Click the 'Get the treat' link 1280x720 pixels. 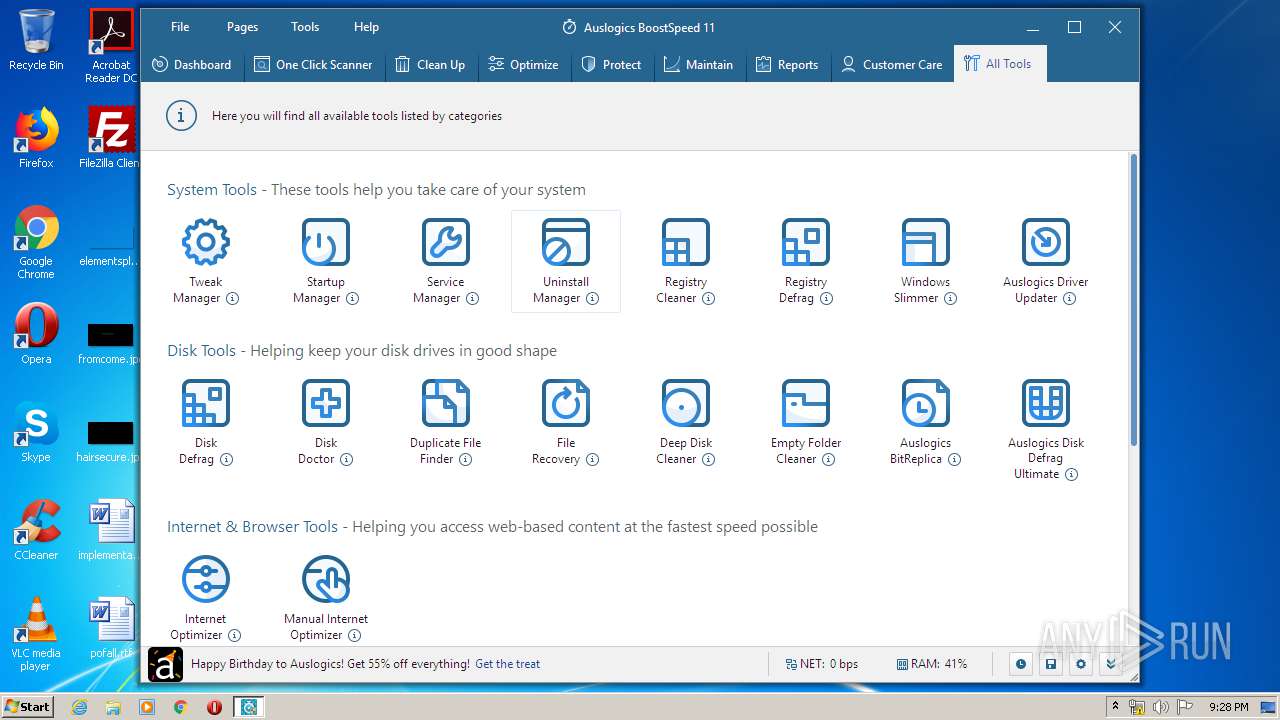tap(507, 664)
